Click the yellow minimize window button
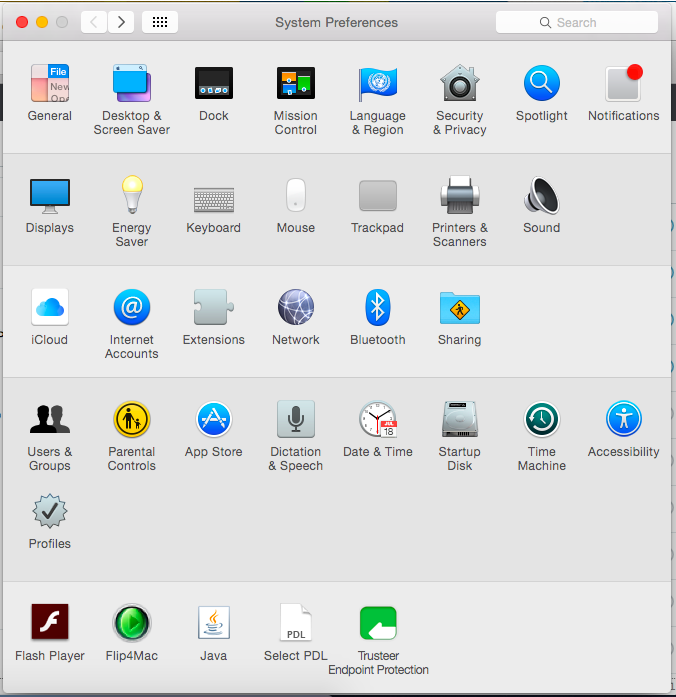 [42, 22]
